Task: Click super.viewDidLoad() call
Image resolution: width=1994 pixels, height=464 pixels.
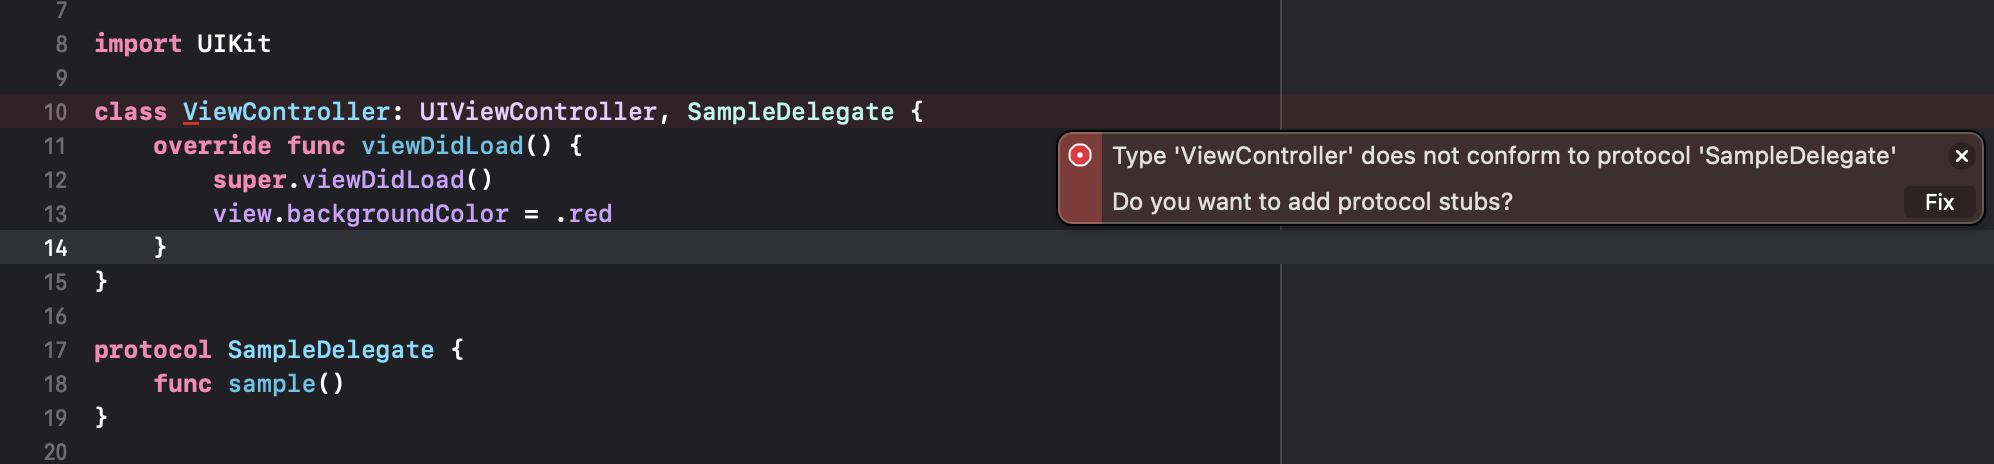Action: pyautogui.click(x=353, y=180)
